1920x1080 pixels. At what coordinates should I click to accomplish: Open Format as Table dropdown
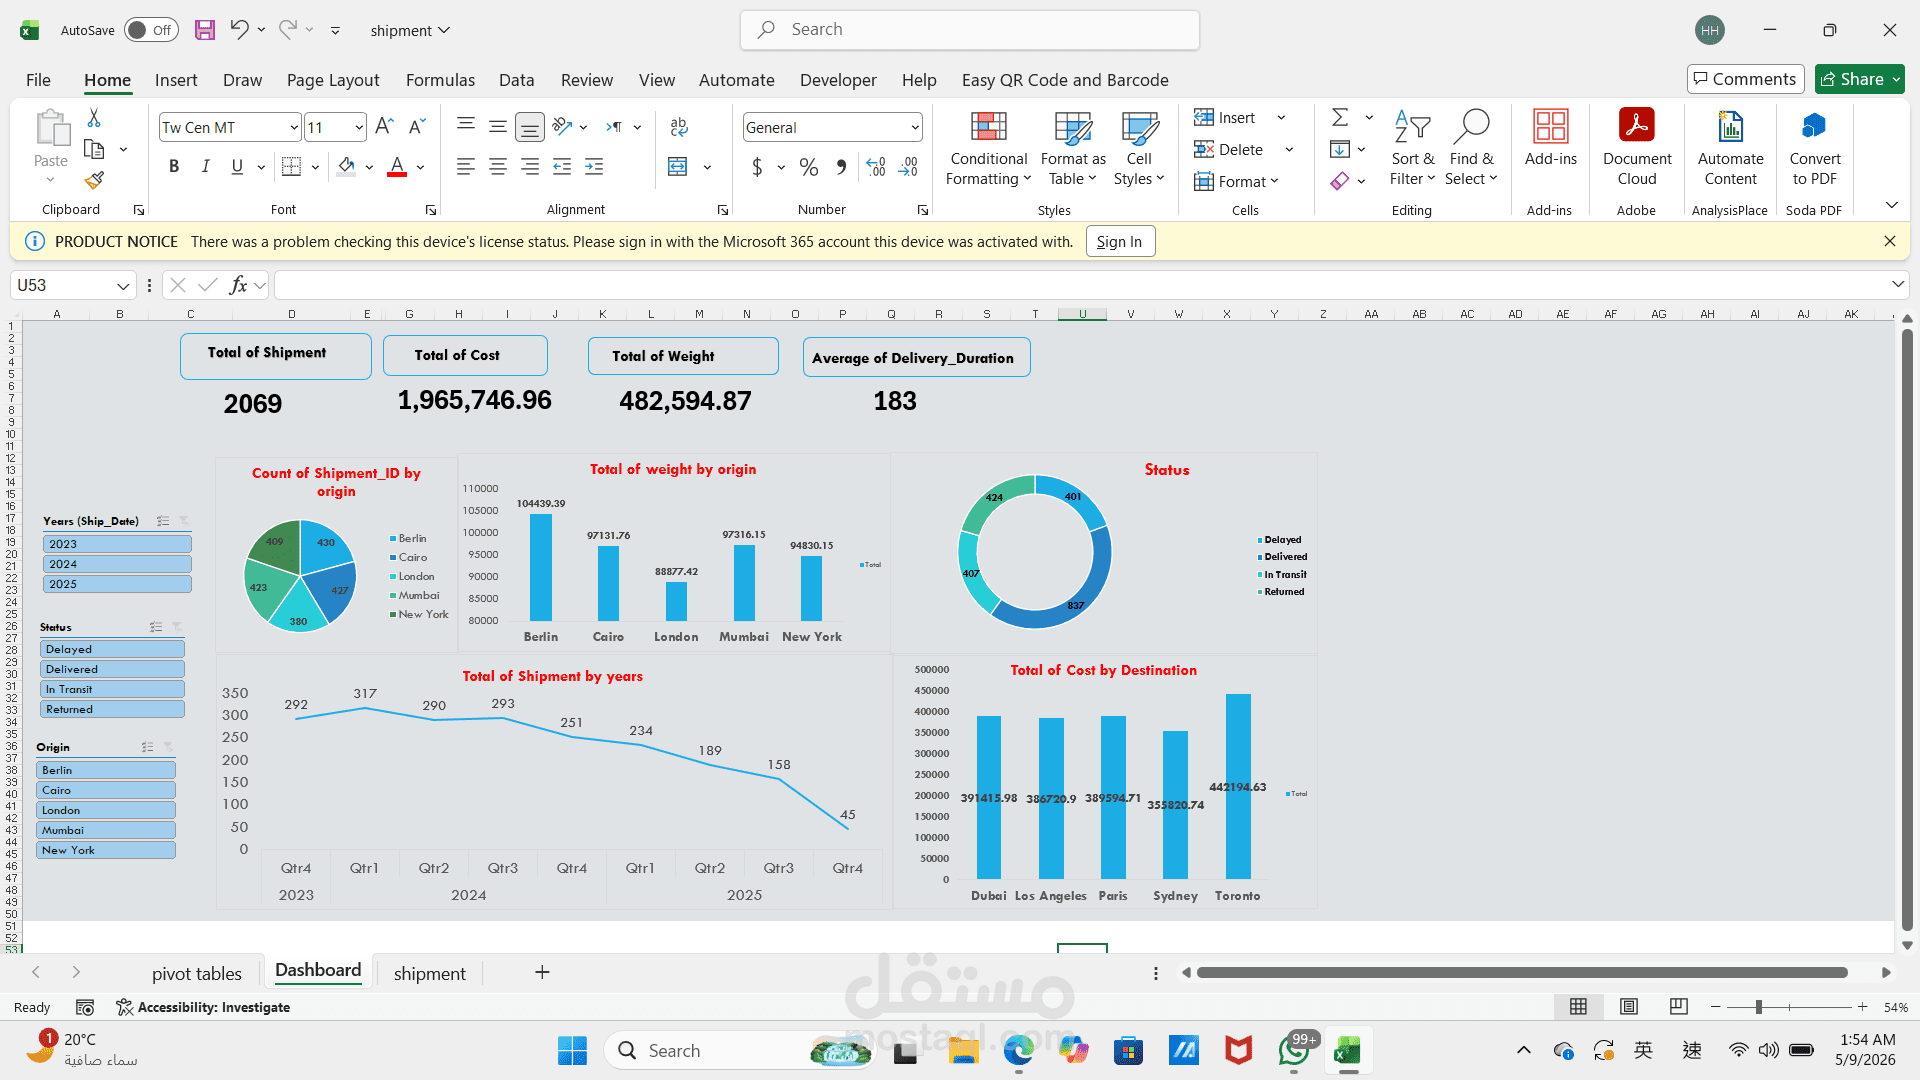[1073, 147]
